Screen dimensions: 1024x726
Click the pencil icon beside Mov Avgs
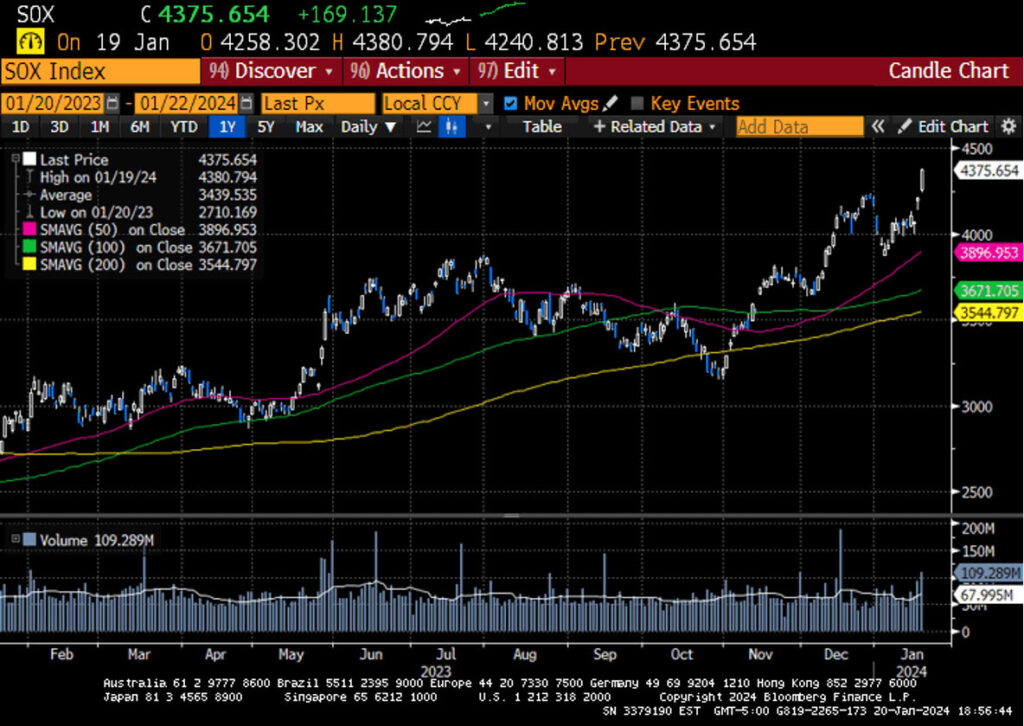pyautogui.click(x=611, y=103)
